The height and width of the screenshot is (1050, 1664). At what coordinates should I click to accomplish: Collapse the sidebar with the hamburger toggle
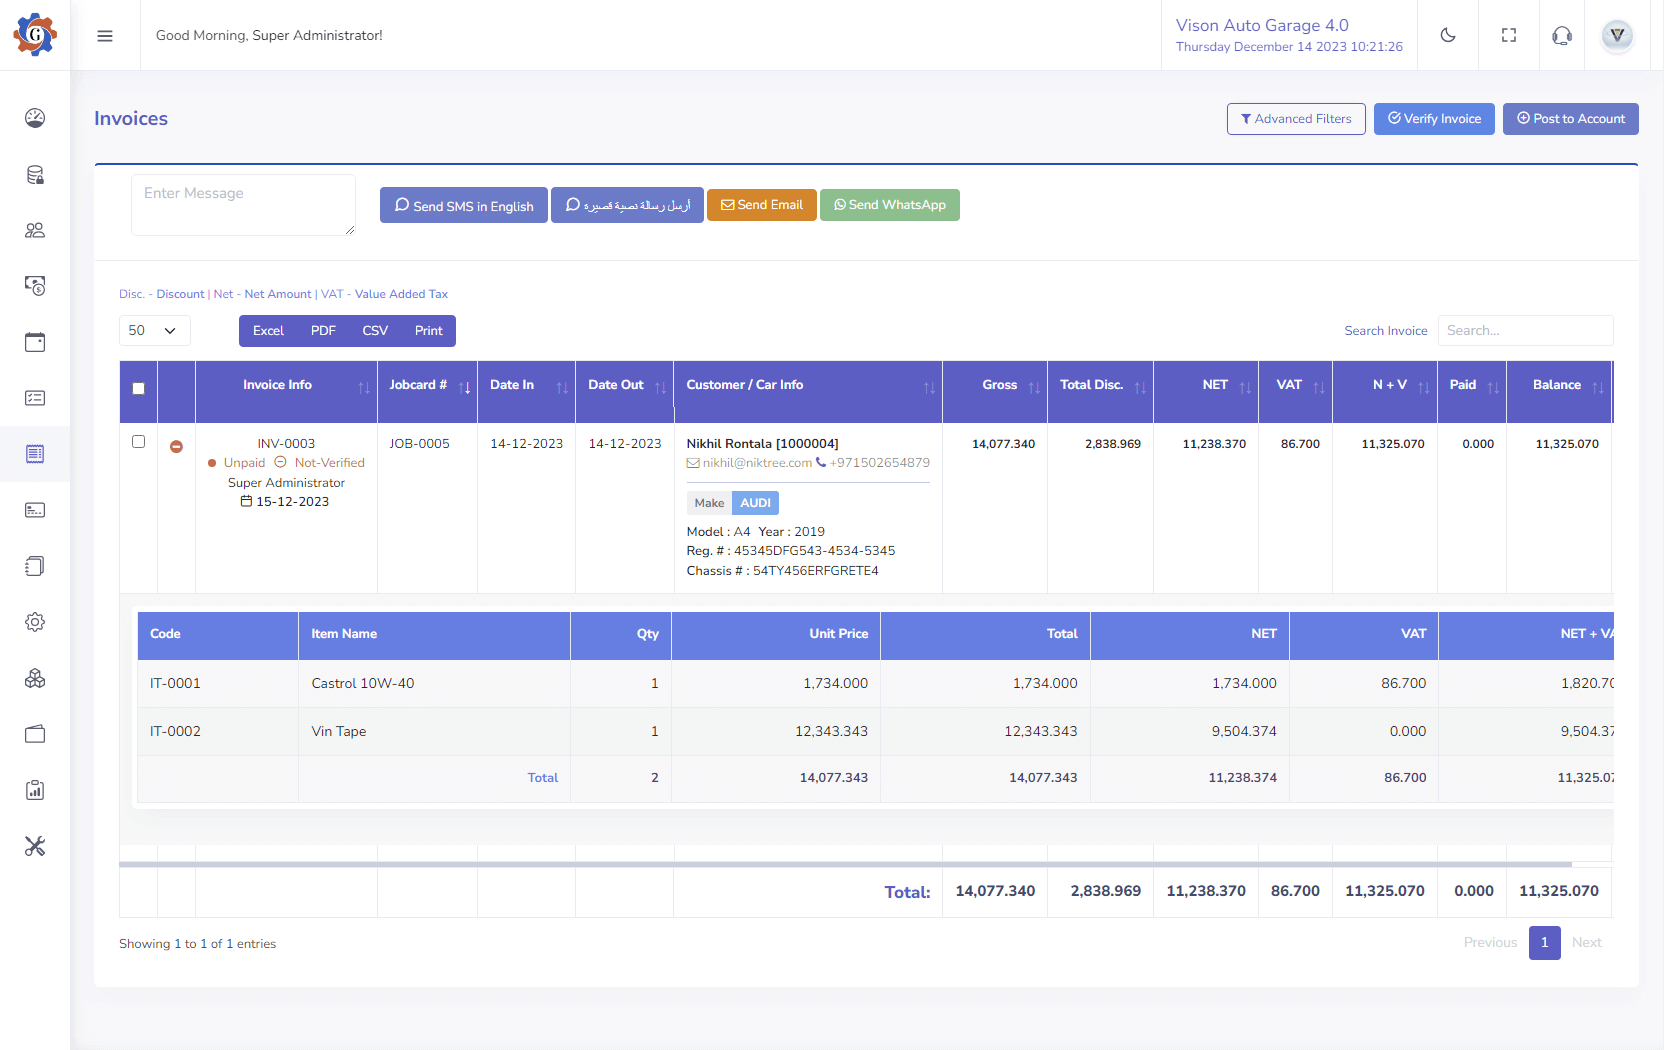tap(104, 35)
